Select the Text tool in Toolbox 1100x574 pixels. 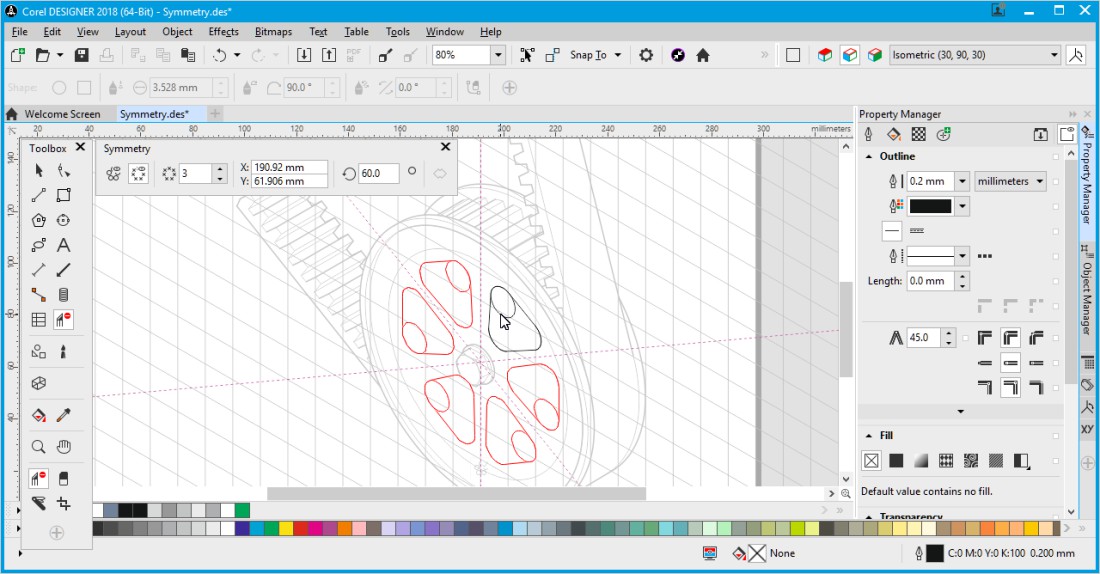64,245
